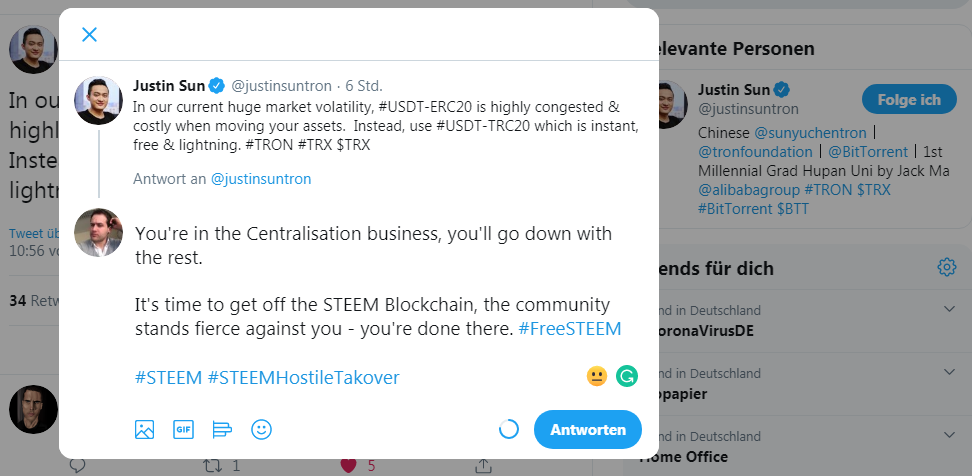Expand options for CoronaVirusDE trend
972x476 pixels.
(949, 309)
